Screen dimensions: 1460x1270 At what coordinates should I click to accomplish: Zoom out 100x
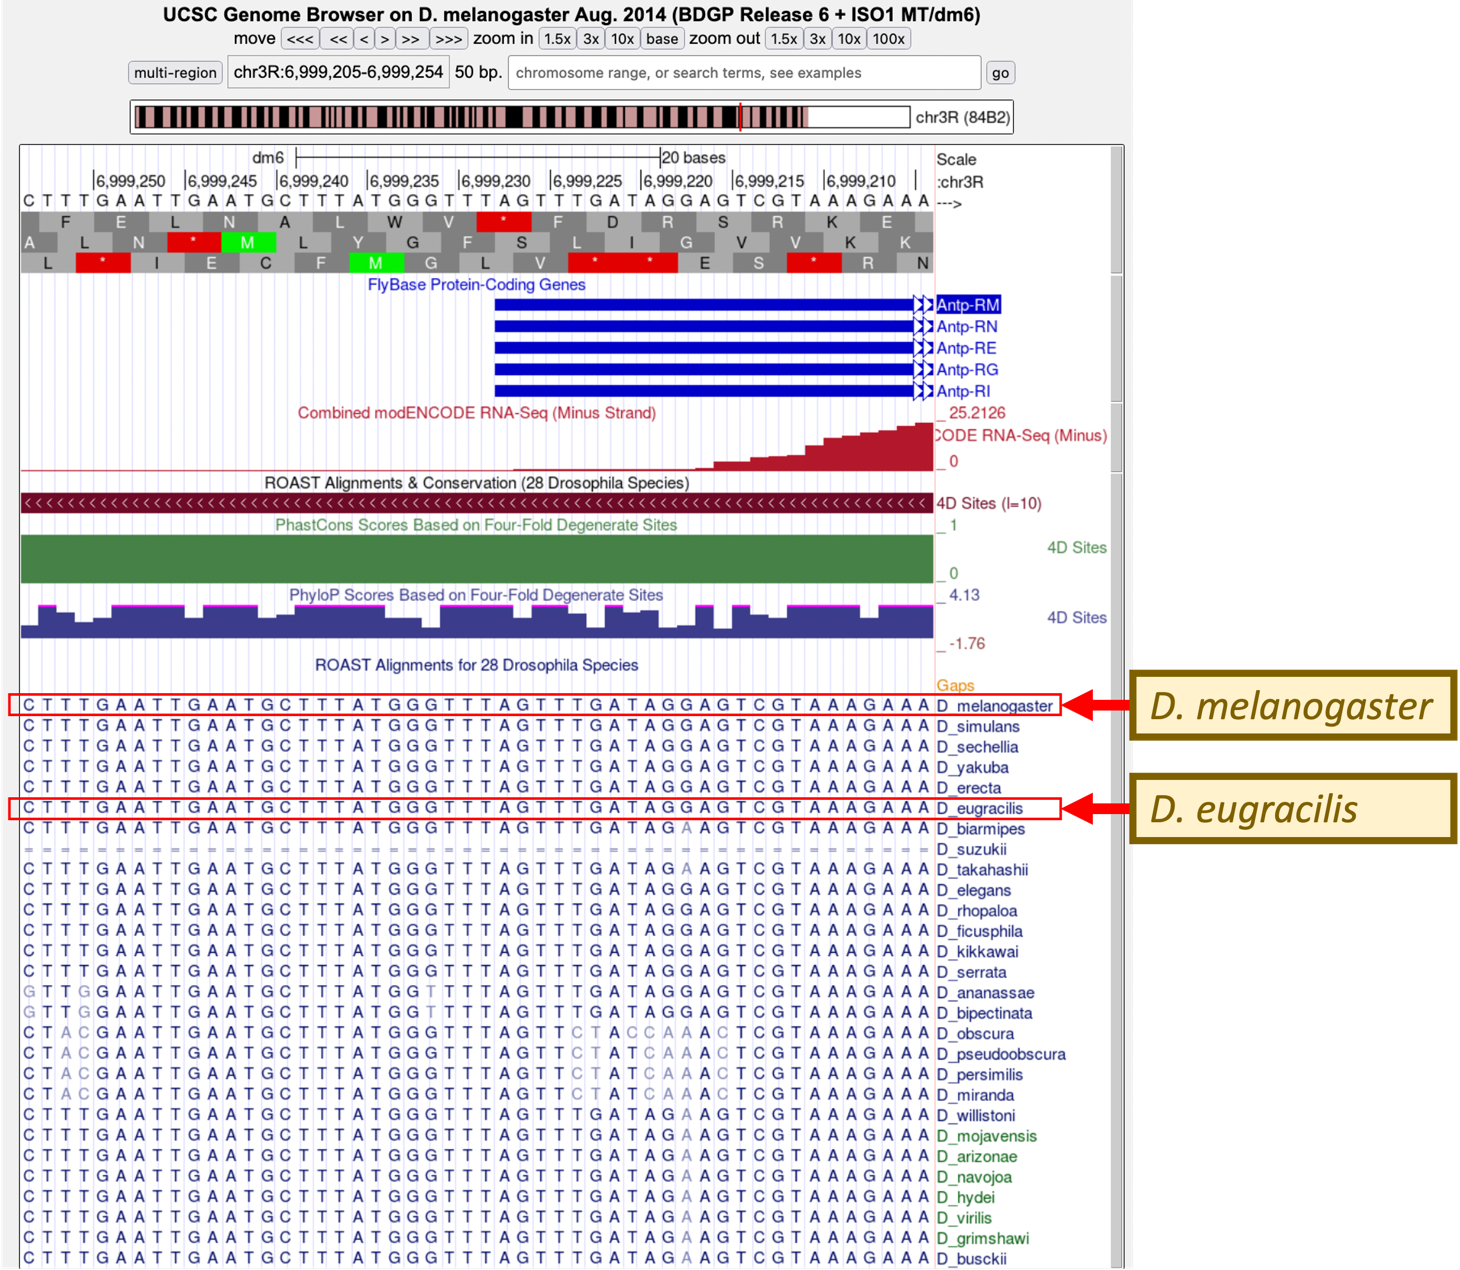(x=888, y=39)
